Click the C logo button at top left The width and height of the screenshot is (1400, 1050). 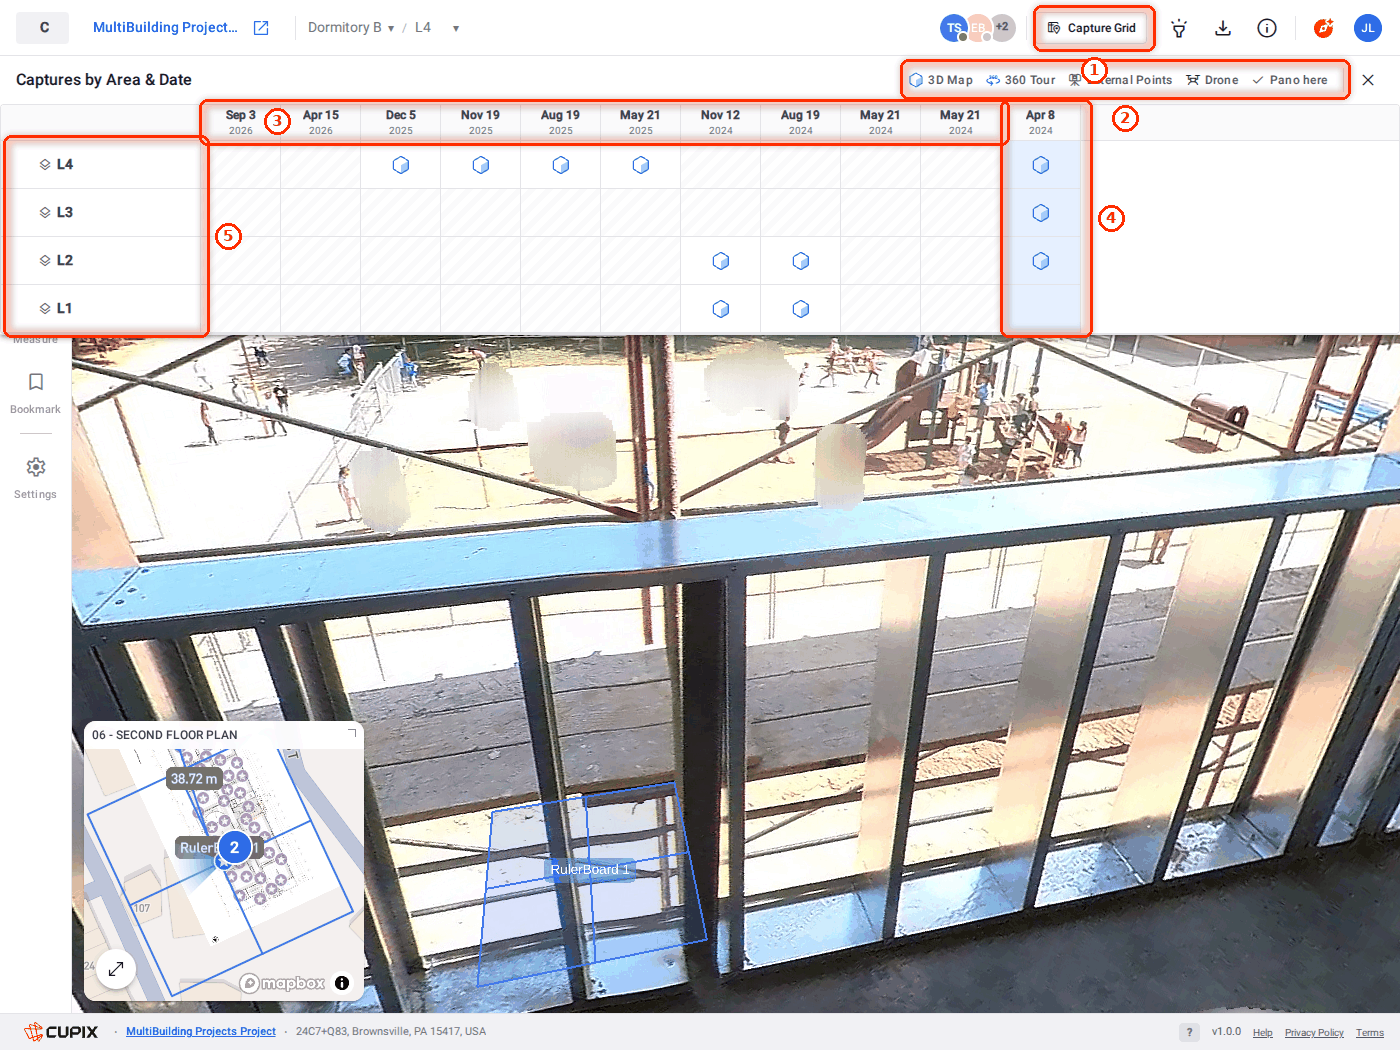coord(43,28)
